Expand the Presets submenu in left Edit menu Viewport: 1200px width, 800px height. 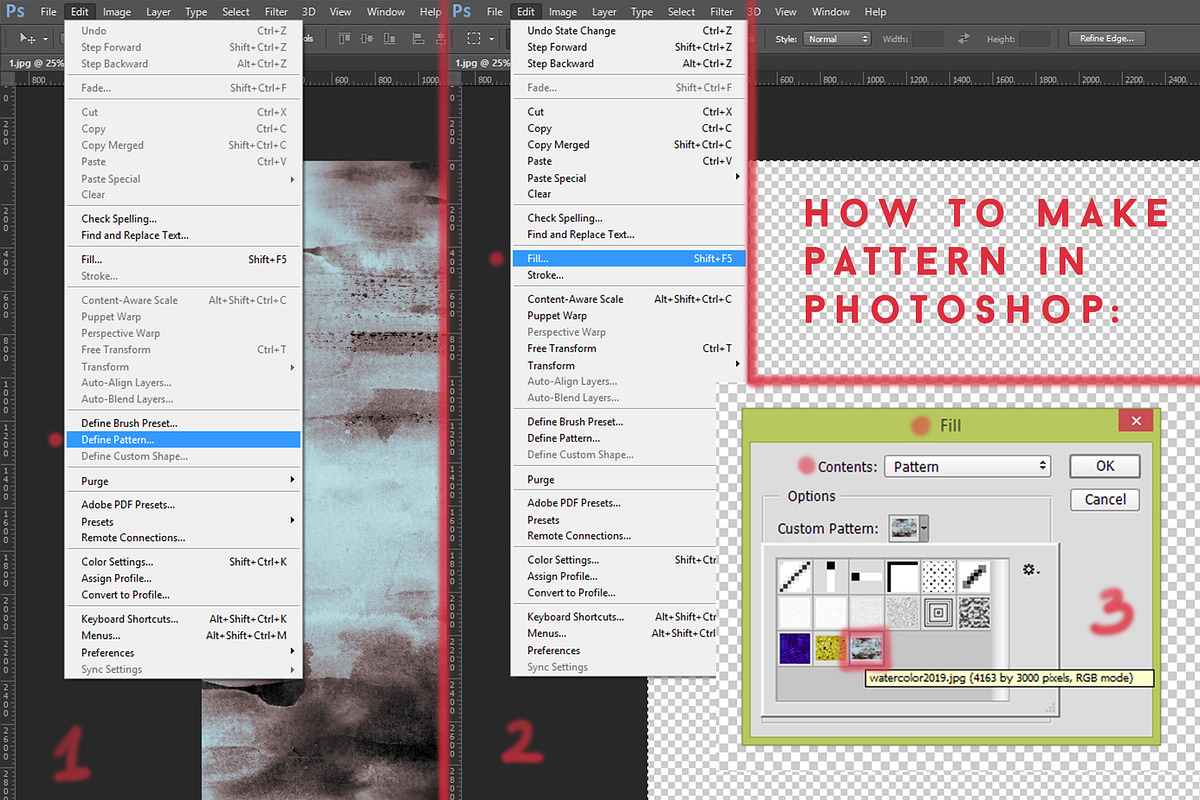pos(183,521)
